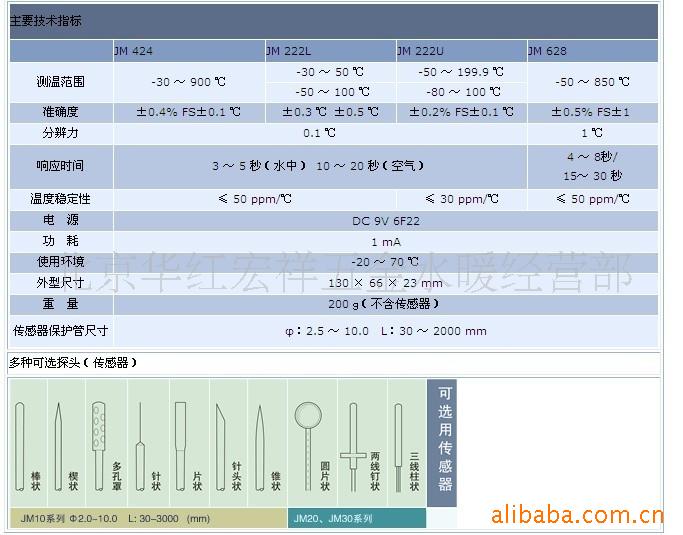
Task: Click the ±0.4% FS±0.1 ℃ cell
Action: point(189,112)
